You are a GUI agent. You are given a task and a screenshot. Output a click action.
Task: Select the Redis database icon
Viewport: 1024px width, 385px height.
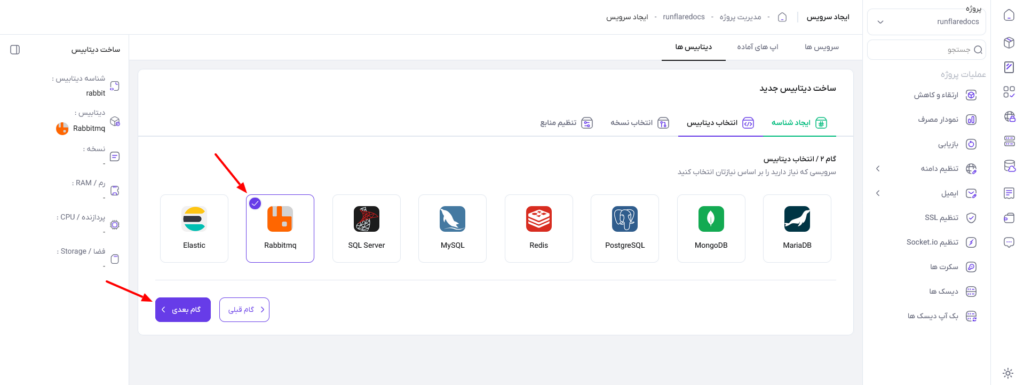click(539, 219)
